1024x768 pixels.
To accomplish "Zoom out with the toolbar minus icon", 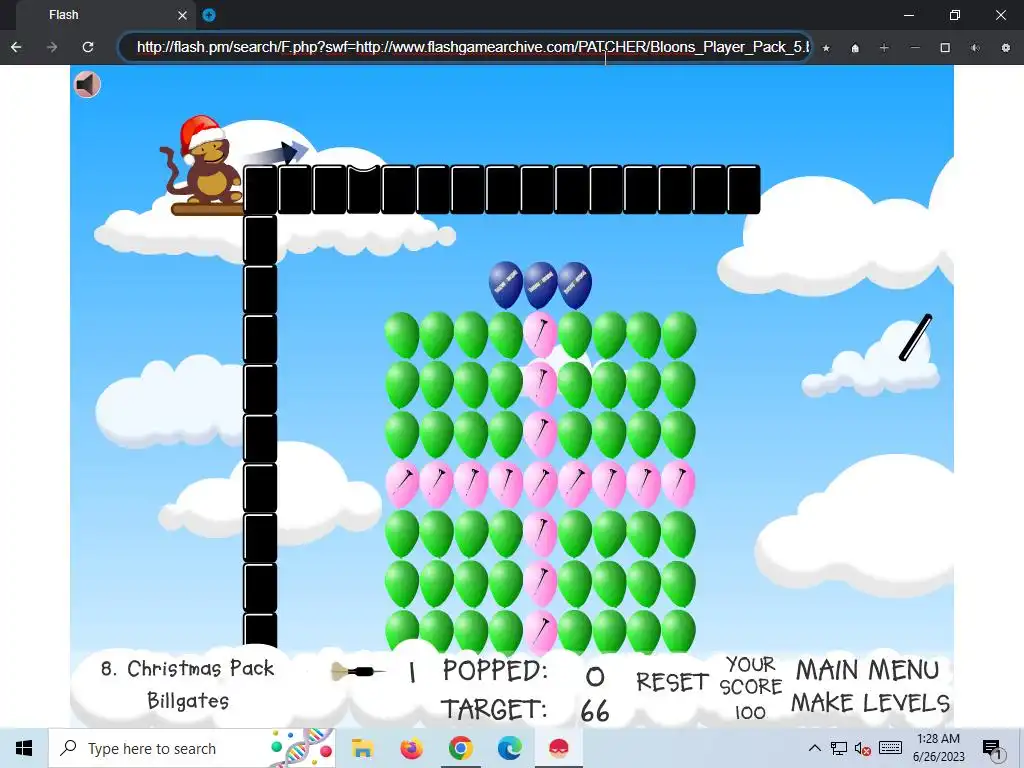I will 915,48.
